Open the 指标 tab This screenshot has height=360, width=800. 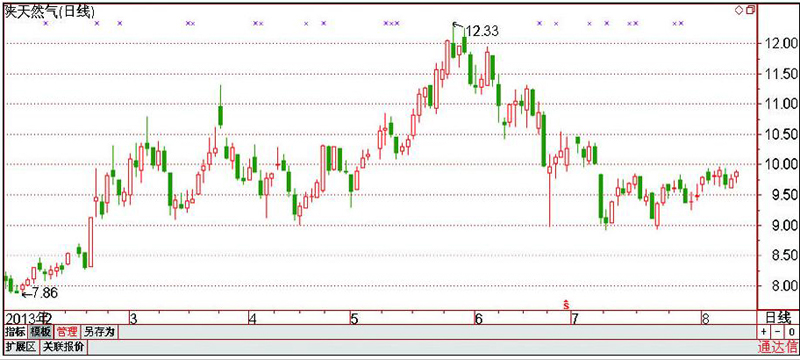15,332
